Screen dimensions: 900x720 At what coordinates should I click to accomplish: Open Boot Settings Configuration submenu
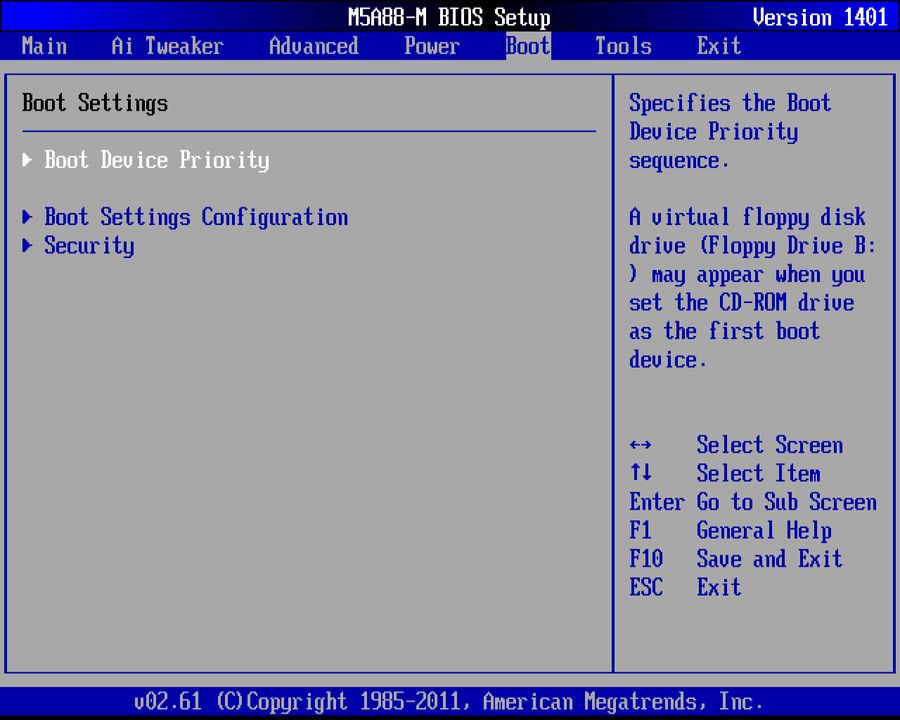coord(196,218)
